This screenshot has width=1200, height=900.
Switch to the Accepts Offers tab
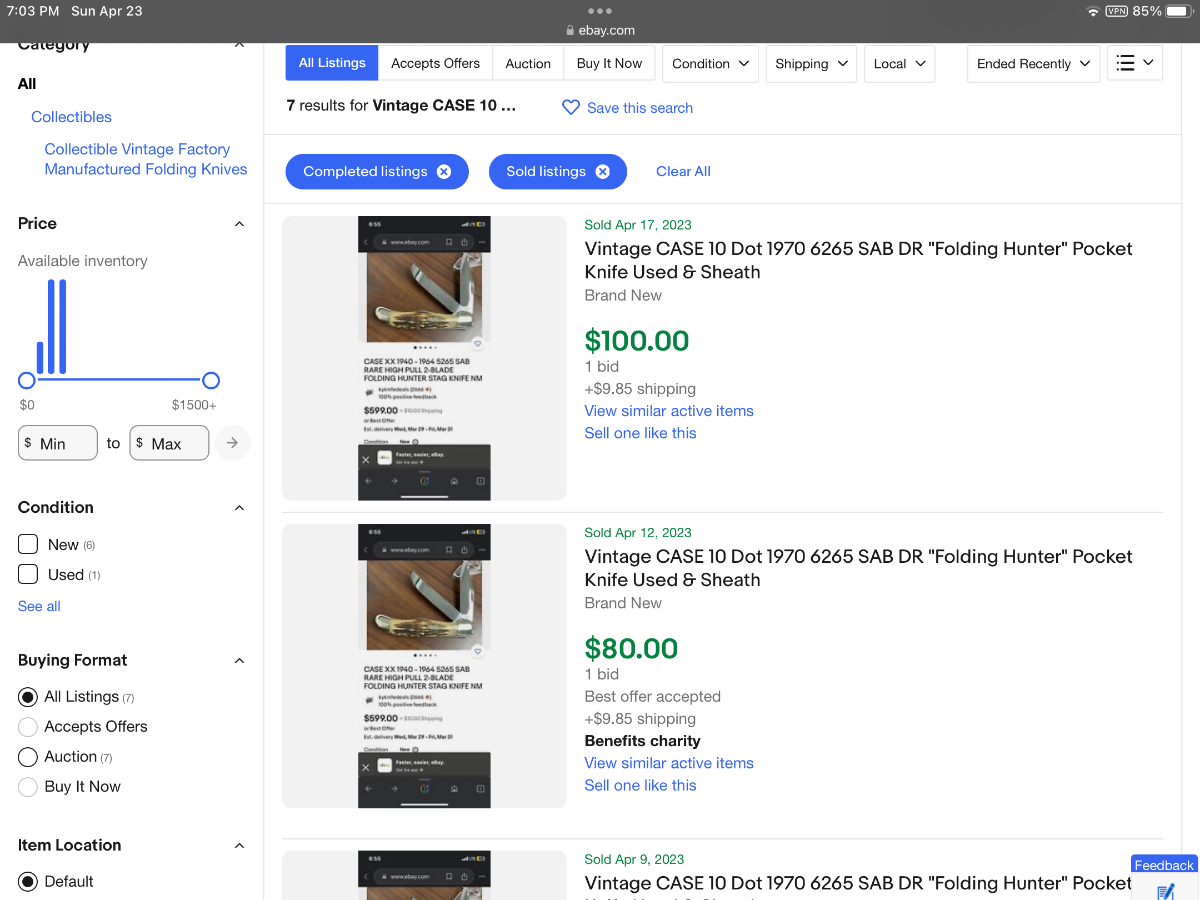(435, 63)
